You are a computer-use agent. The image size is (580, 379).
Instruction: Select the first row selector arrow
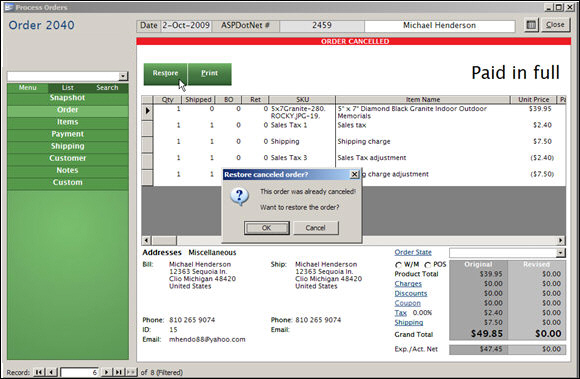148,111
